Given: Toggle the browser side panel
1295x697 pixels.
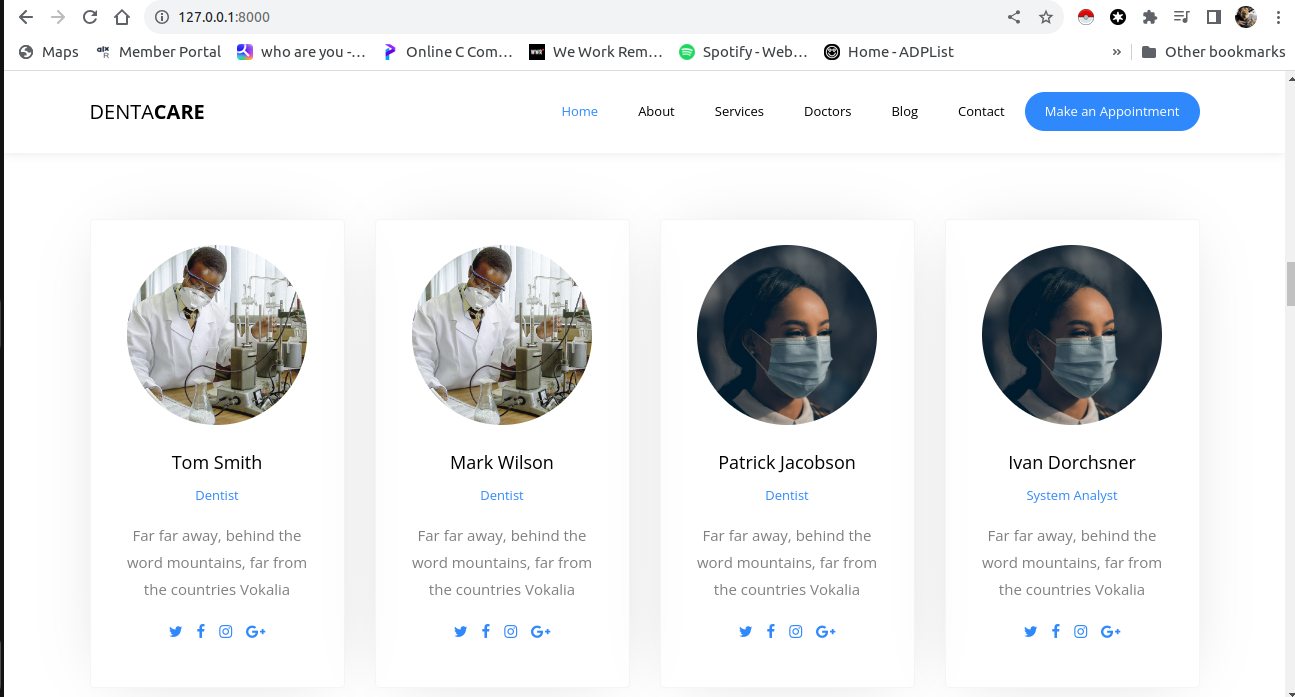Looking at the screenshot, I should tap(1214, 17).
